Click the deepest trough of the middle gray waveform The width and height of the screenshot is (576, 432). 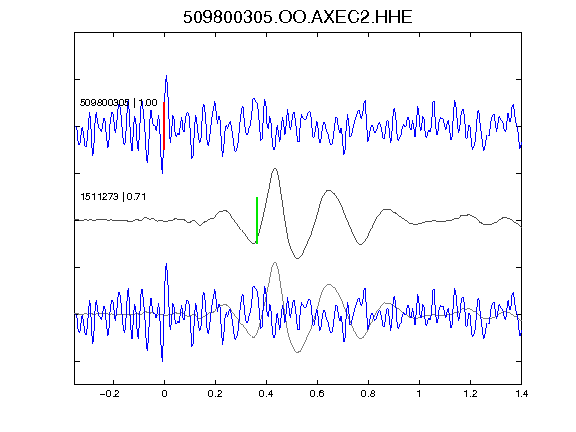coord(297,258)
